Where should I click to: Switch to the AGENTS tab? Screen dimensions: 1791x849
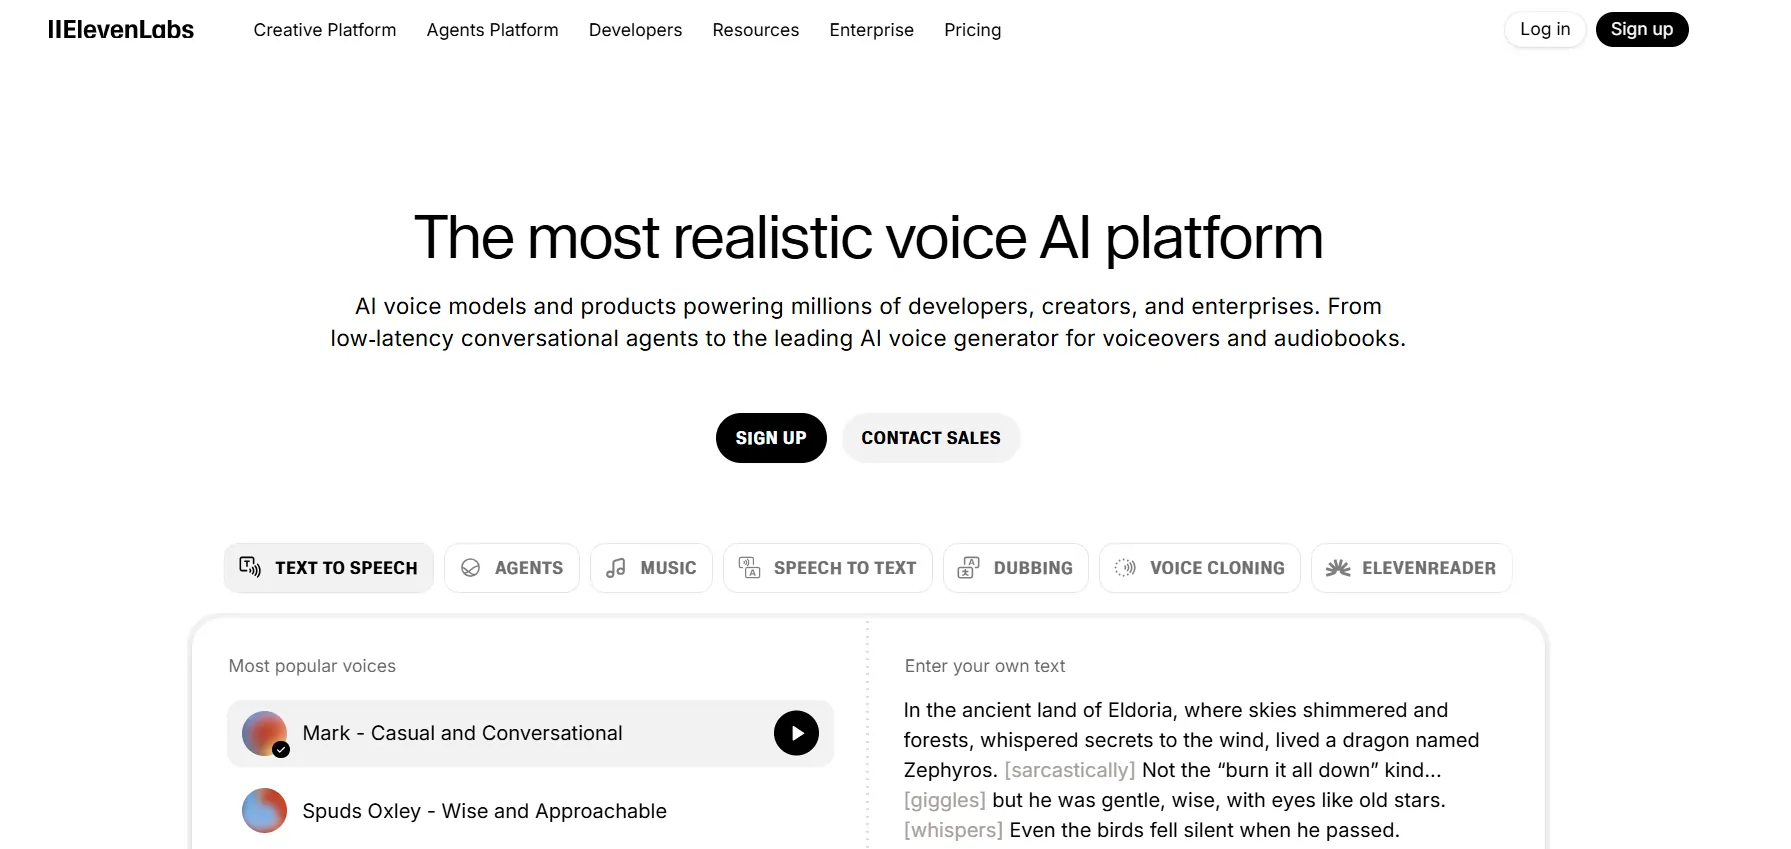point(511,567)
